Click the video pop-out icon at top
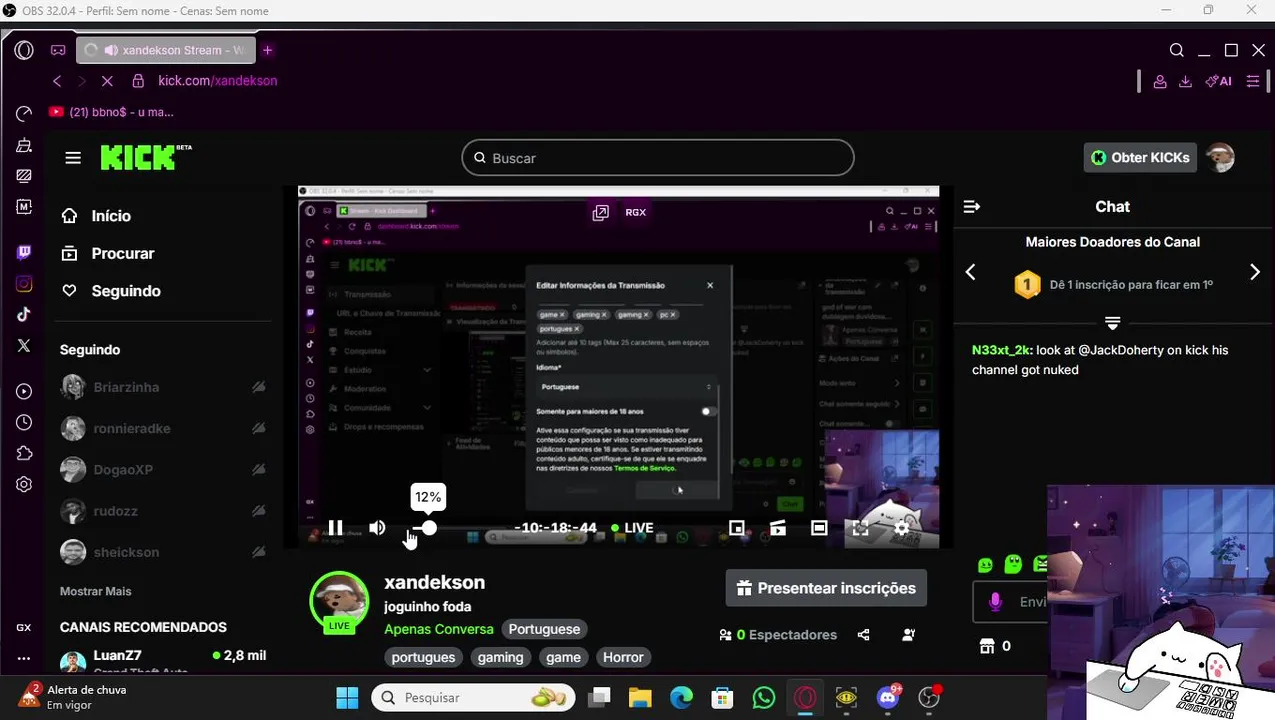 tap(600, 212)
